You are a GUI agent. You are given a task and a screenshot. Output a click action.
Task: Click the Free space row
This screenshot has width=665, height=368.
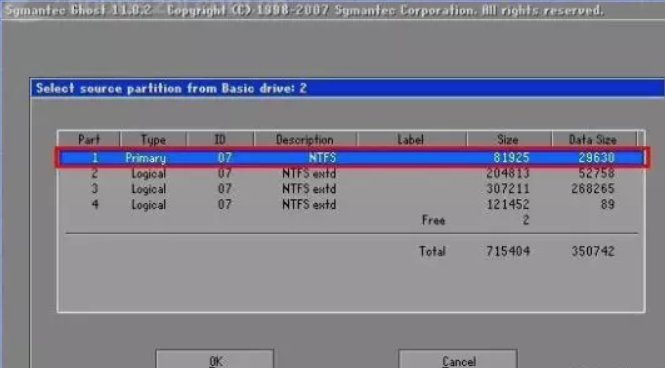pyautogui.click(x=352, y=220)
